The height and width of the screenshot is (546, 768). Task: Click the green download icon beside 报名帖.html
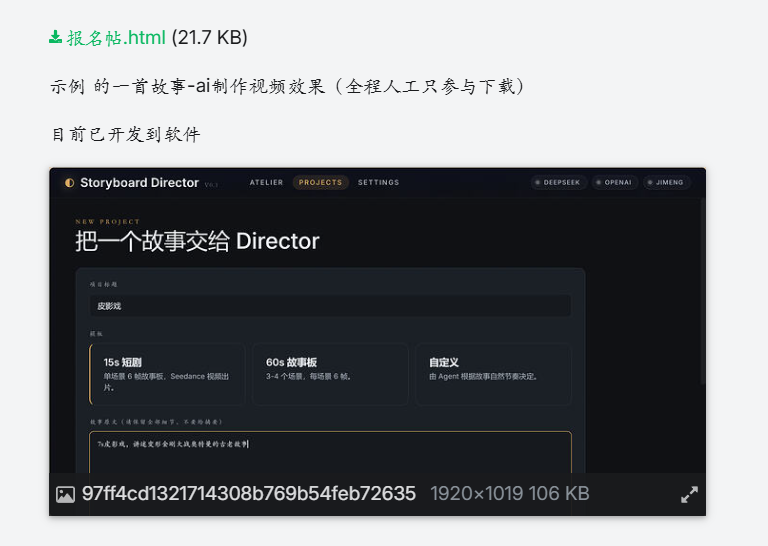[x=55, y=37]
